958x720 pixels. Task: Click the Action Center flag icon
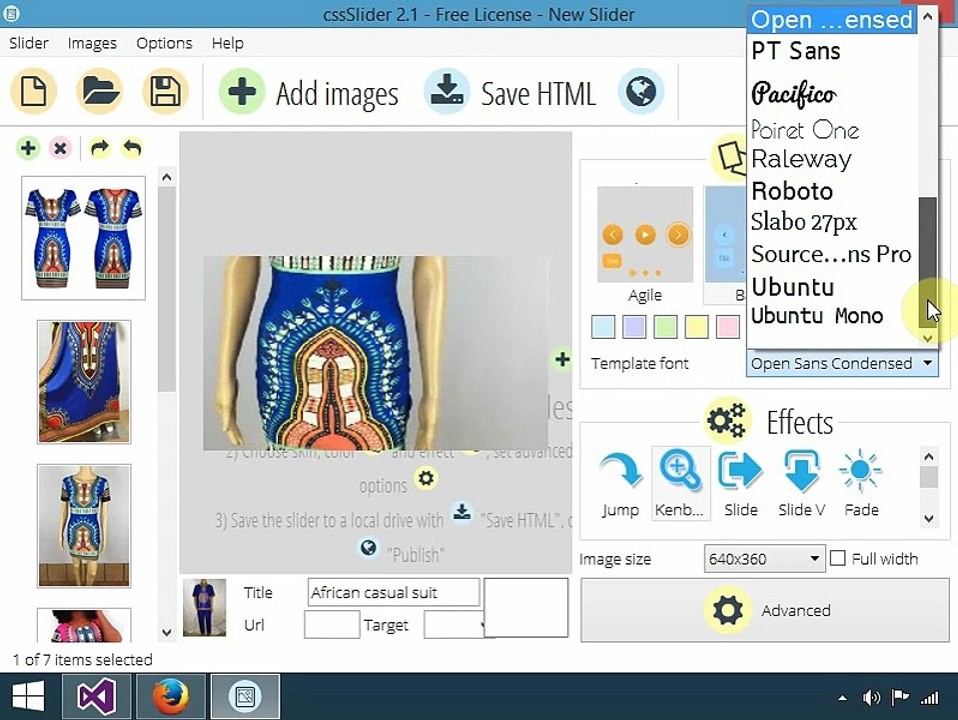899,697
